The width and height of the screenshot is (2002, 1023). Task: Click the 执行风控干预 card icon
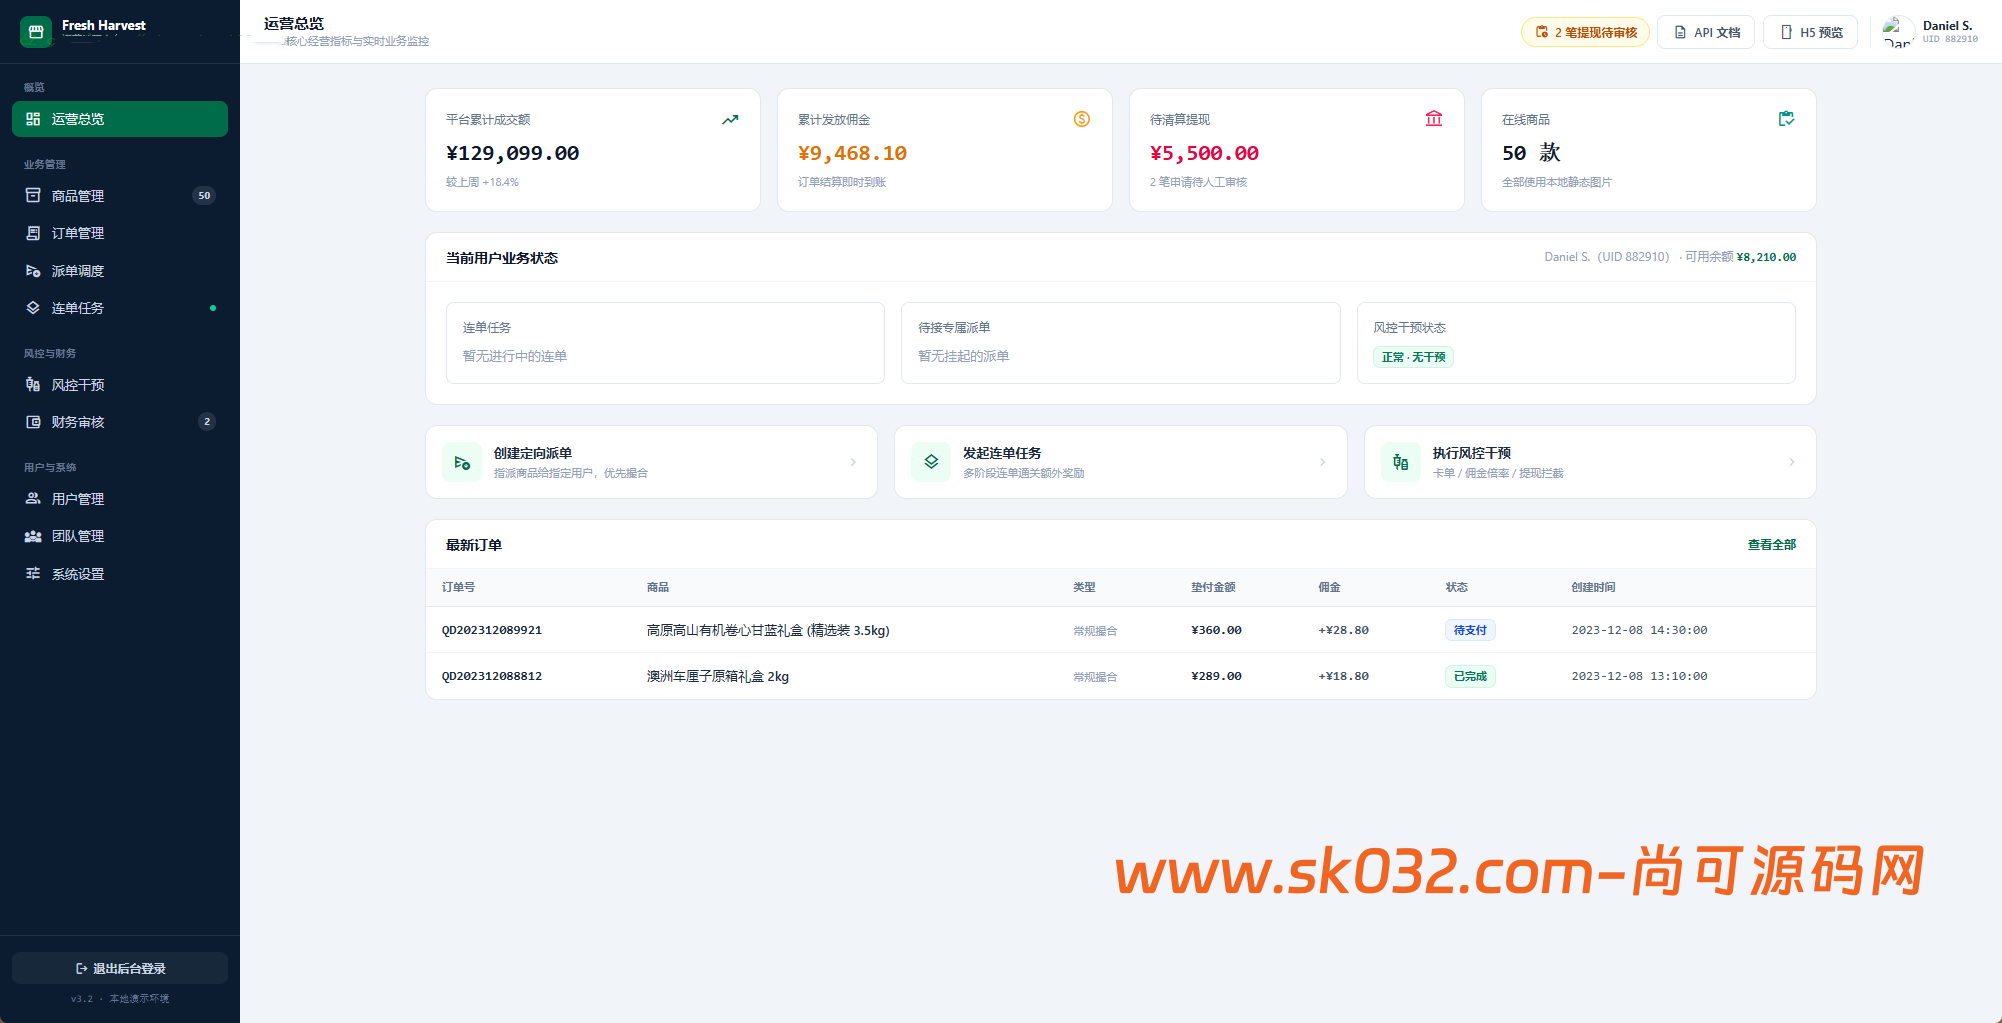(1401, 462)
